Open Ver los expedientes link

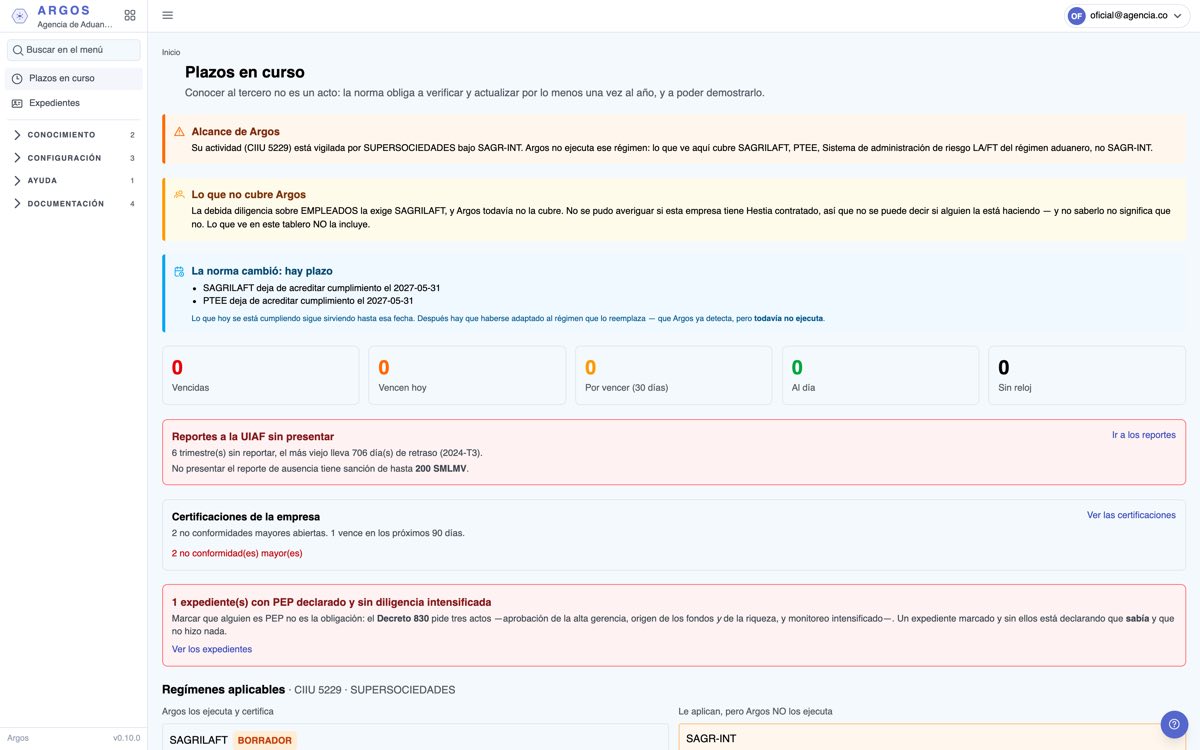pos(212,649)
